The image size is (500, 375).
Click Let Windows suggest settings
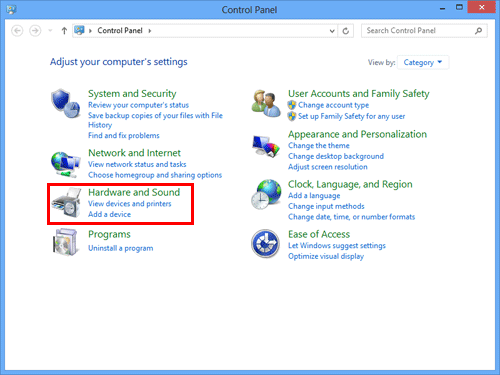coord(337,246)
